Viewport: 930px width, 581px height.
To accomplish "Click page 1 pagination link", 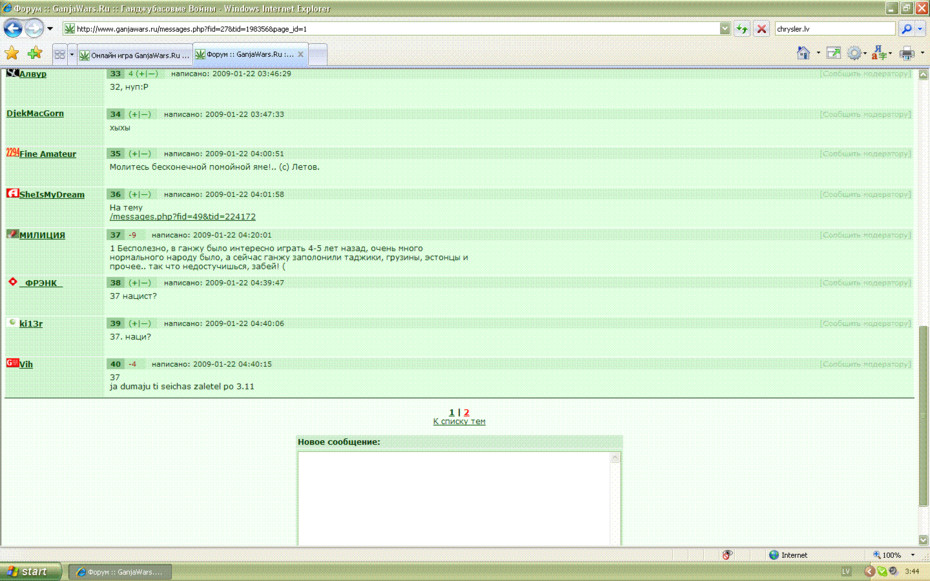I will 451,412.
